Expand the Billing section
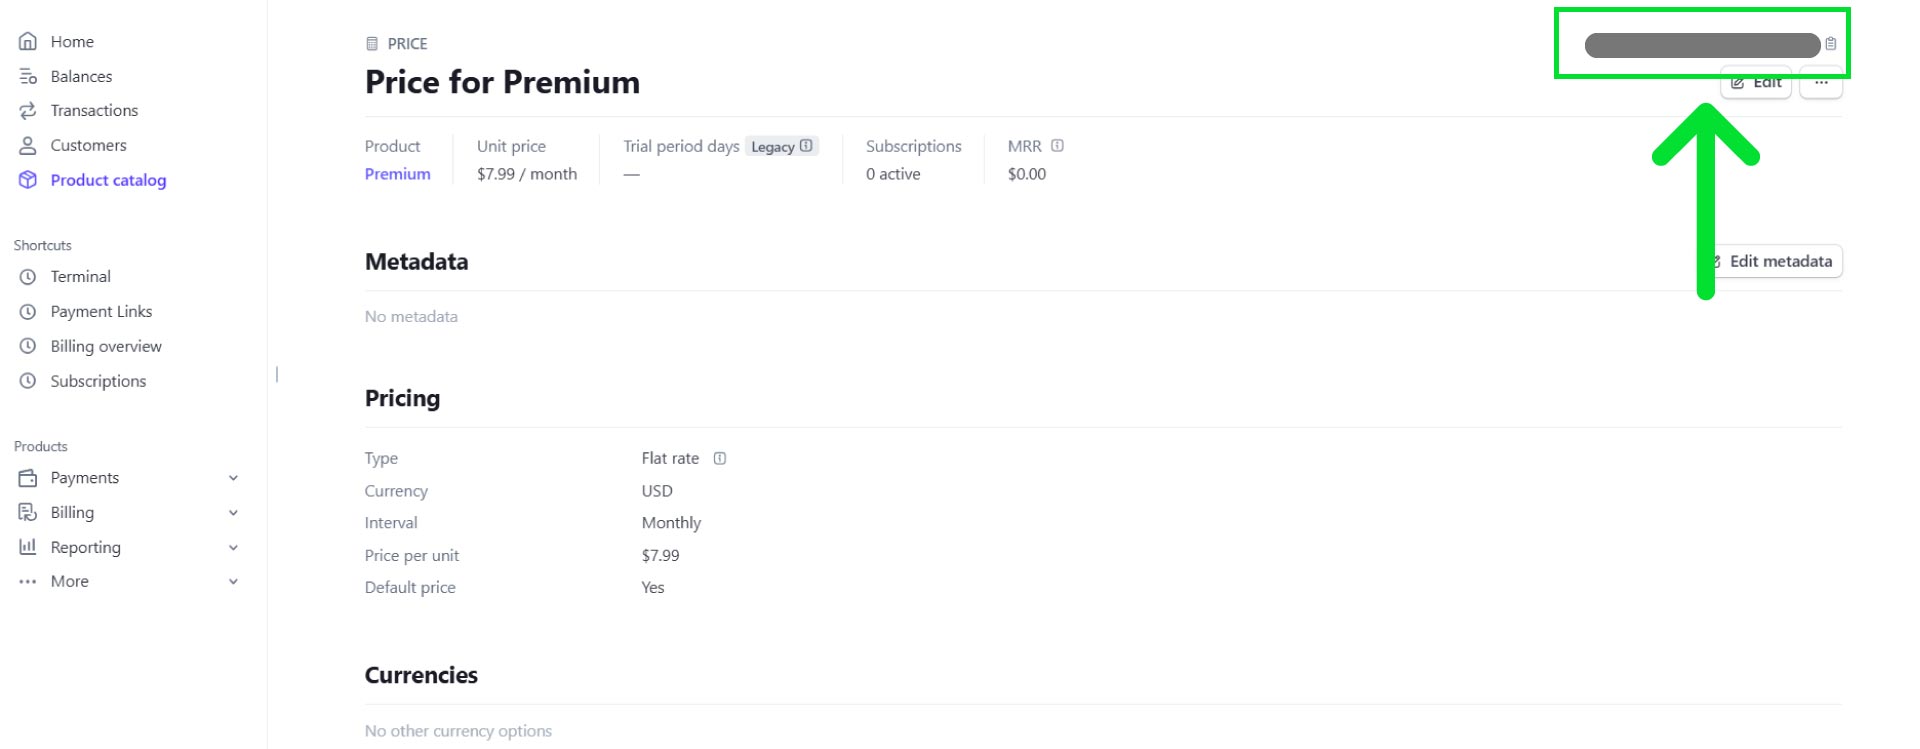Image resolution: width=1920 pixels, height=749 pixels. [234, 512]
